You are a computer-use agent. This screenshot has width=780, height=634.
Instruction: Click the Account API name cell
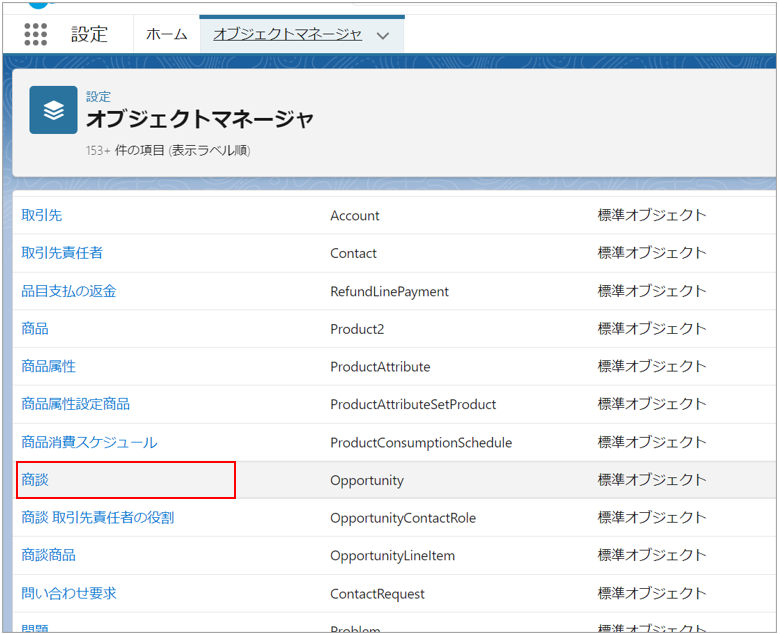355,216
